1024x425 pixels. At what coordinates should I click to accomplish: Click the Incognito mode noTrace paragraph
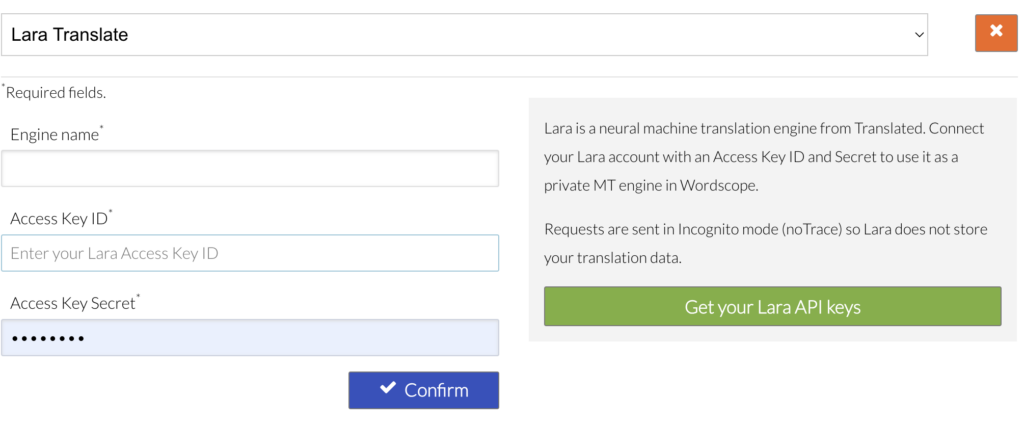click(x=765, y=244)
